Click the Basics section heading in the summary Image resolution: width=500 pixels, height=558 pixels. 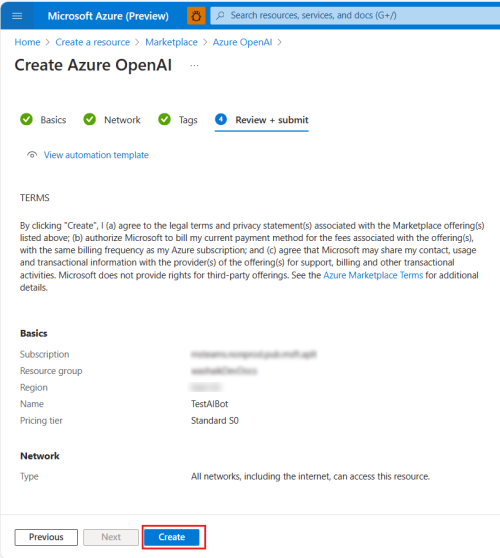click(x=34, y=333)
